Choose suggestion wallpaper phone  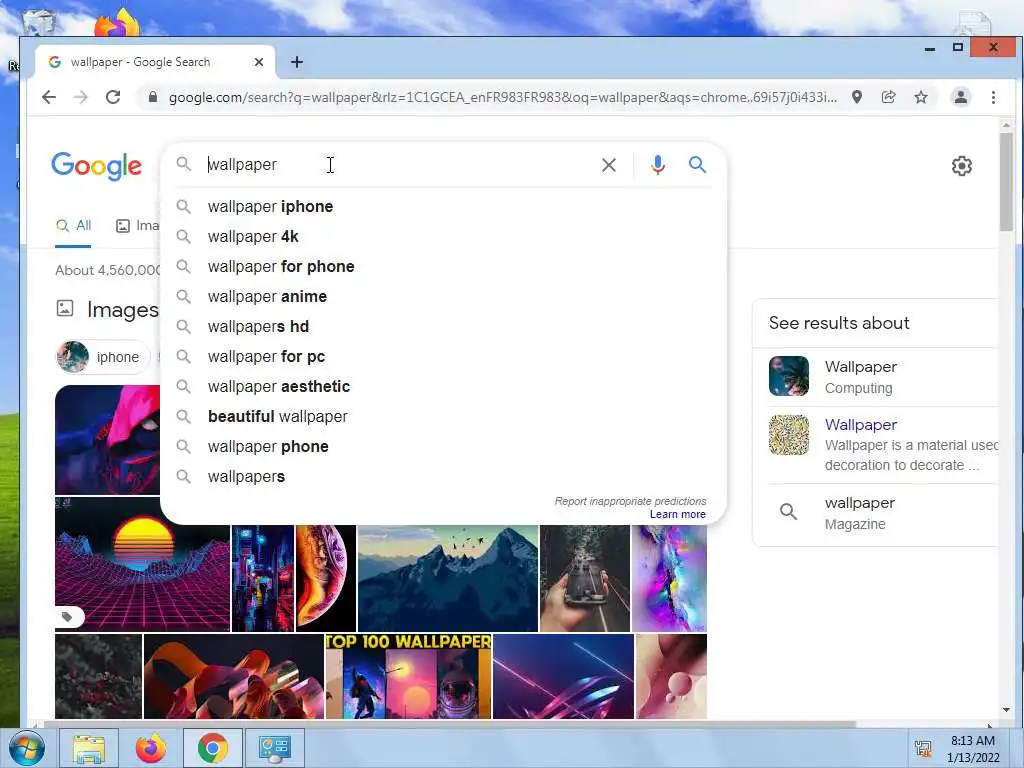(x=443, y=447)
